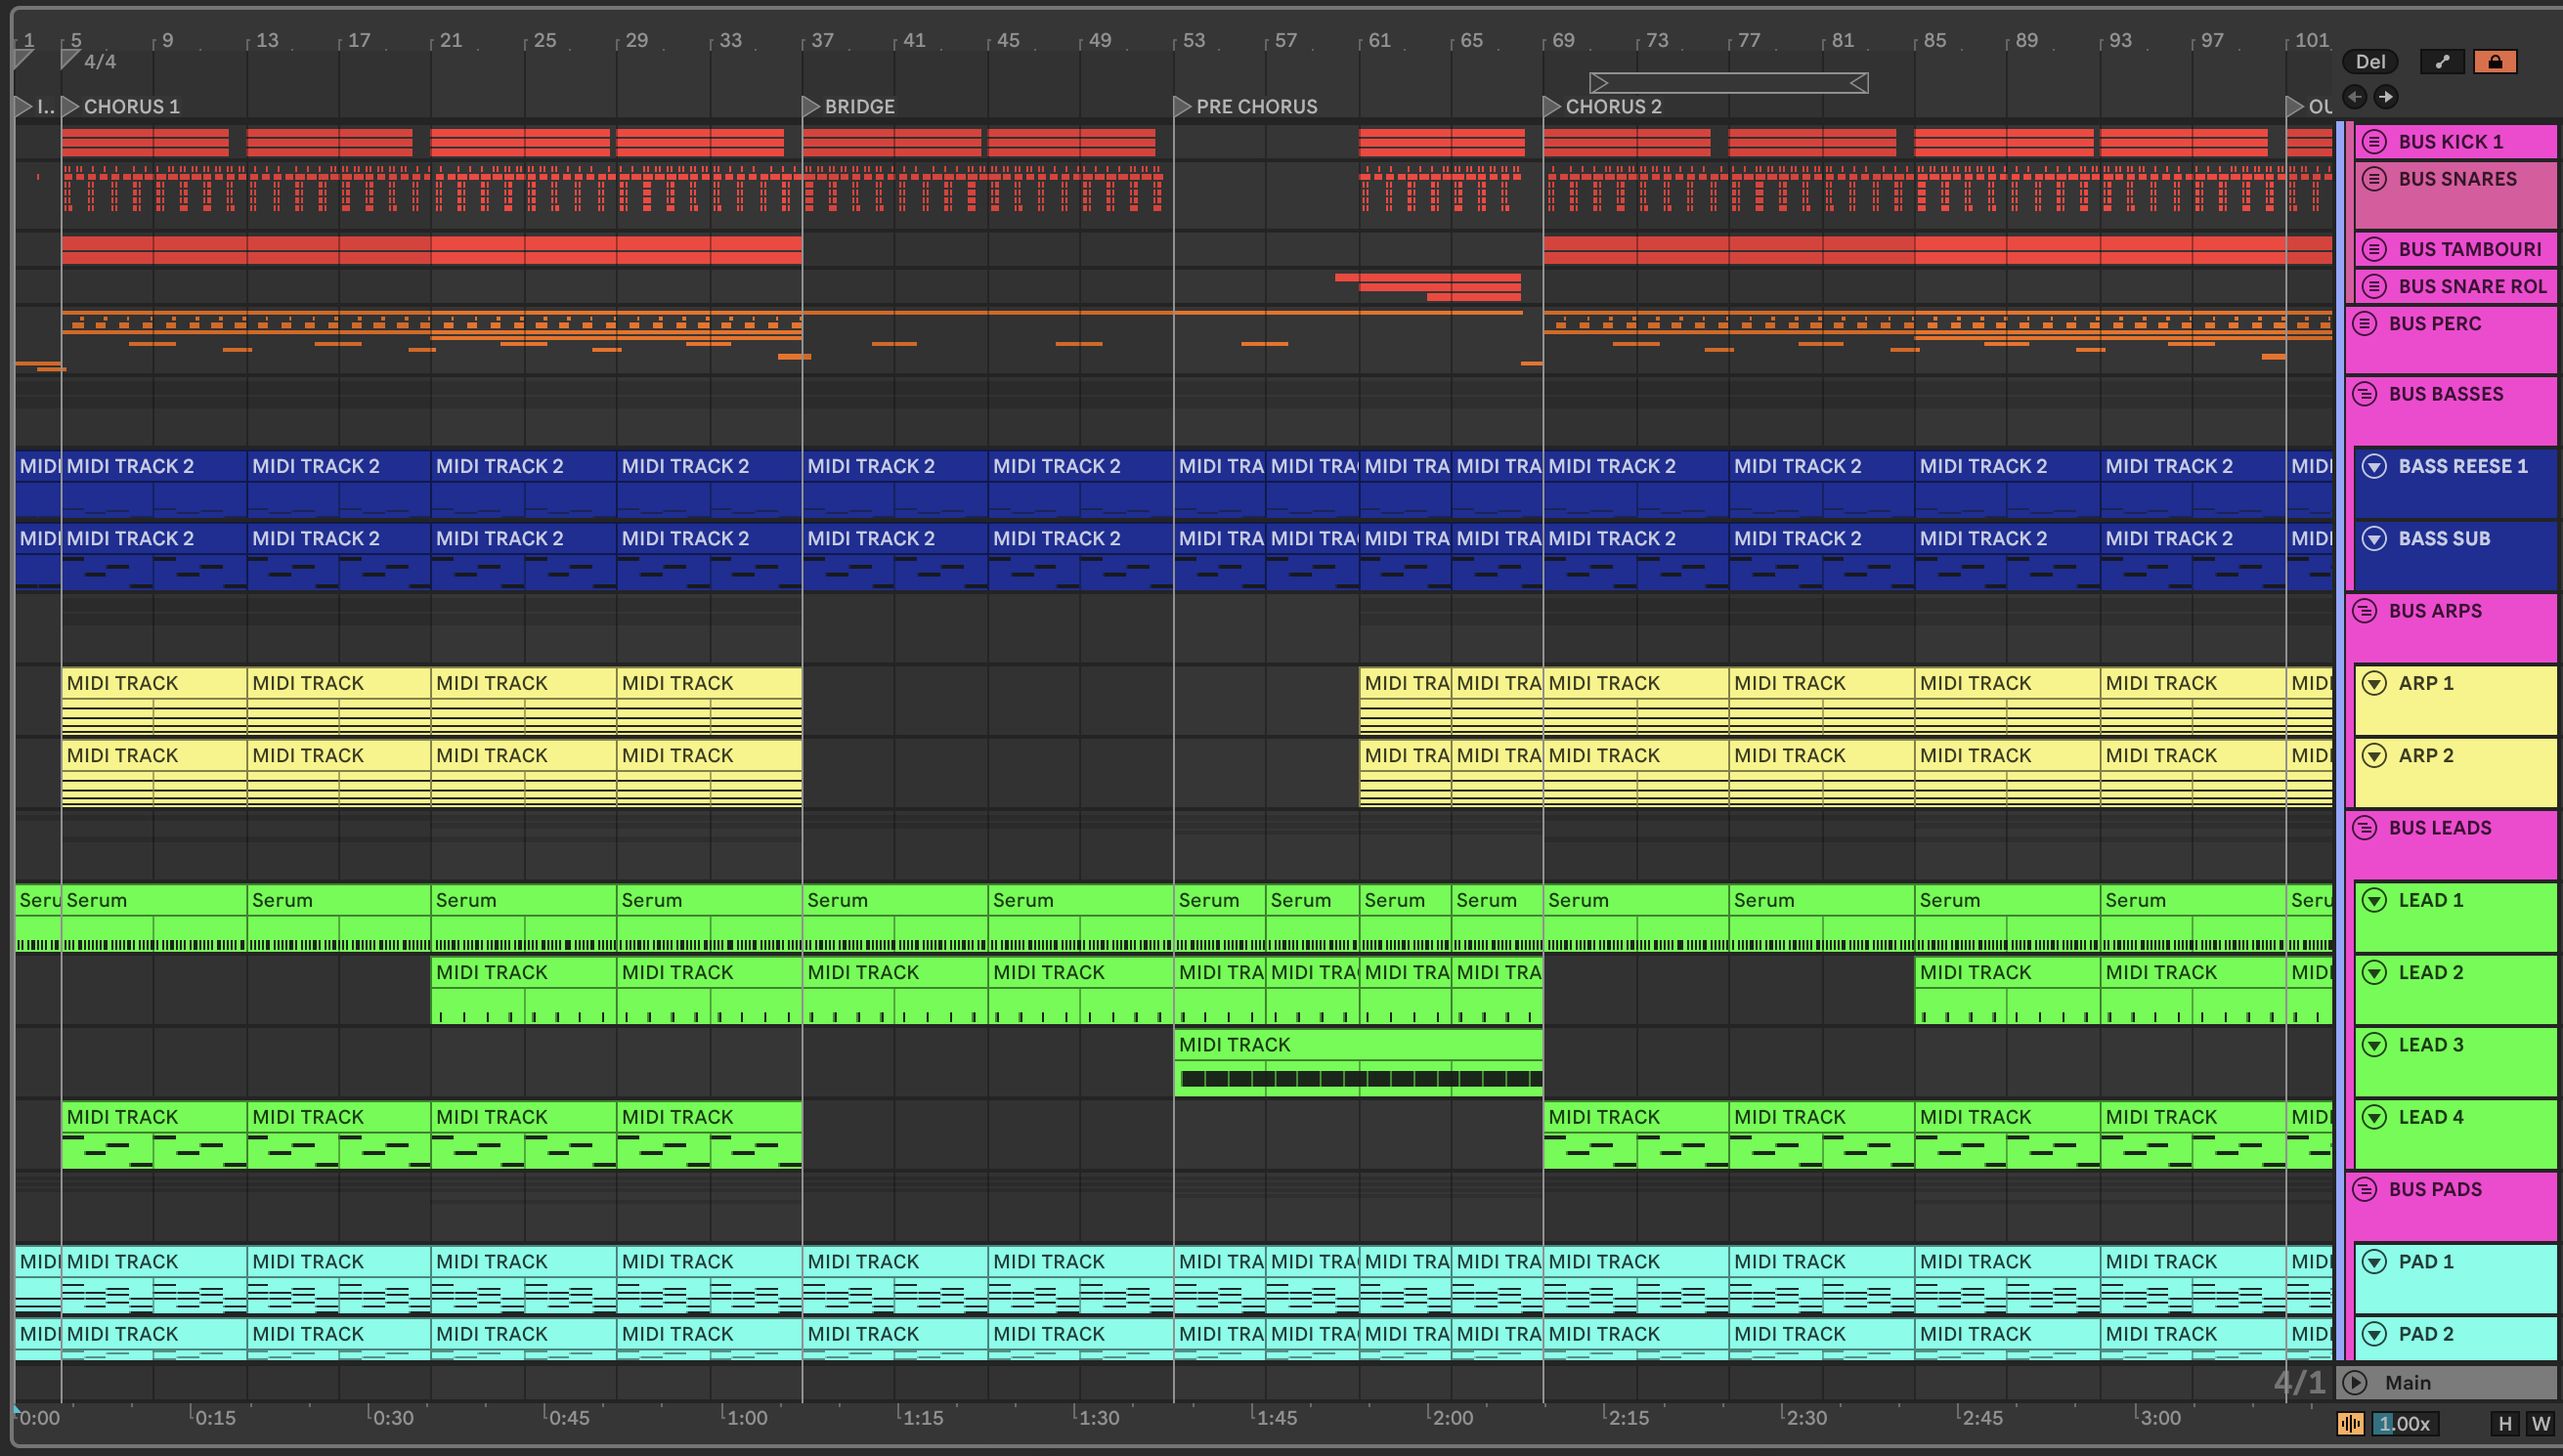The width and height of the screenshot is (2563, 1456).
Task: Toggle the lock envelopes icon
Action: [2495, 62]
